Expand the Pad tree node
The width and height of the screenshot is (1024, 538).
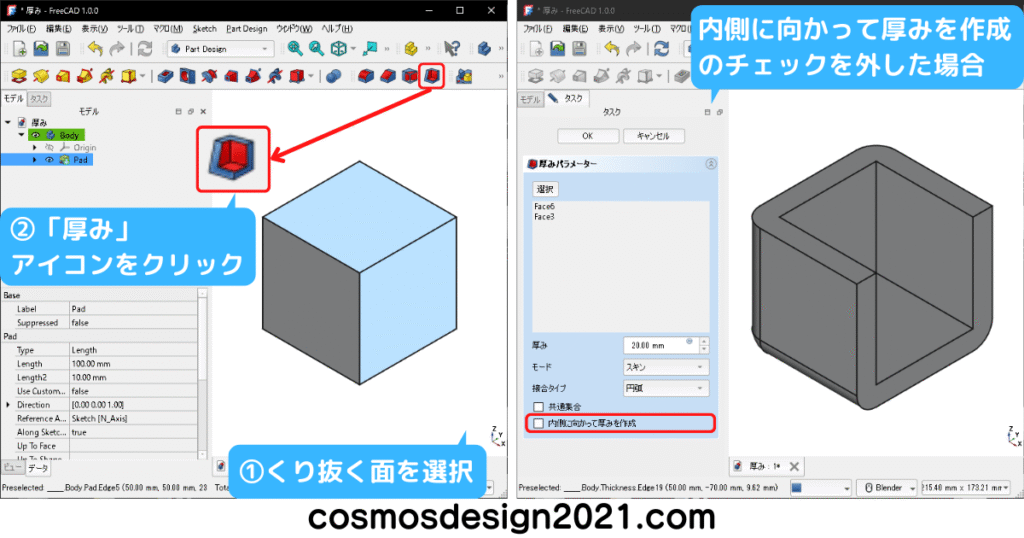click(35, 160)
